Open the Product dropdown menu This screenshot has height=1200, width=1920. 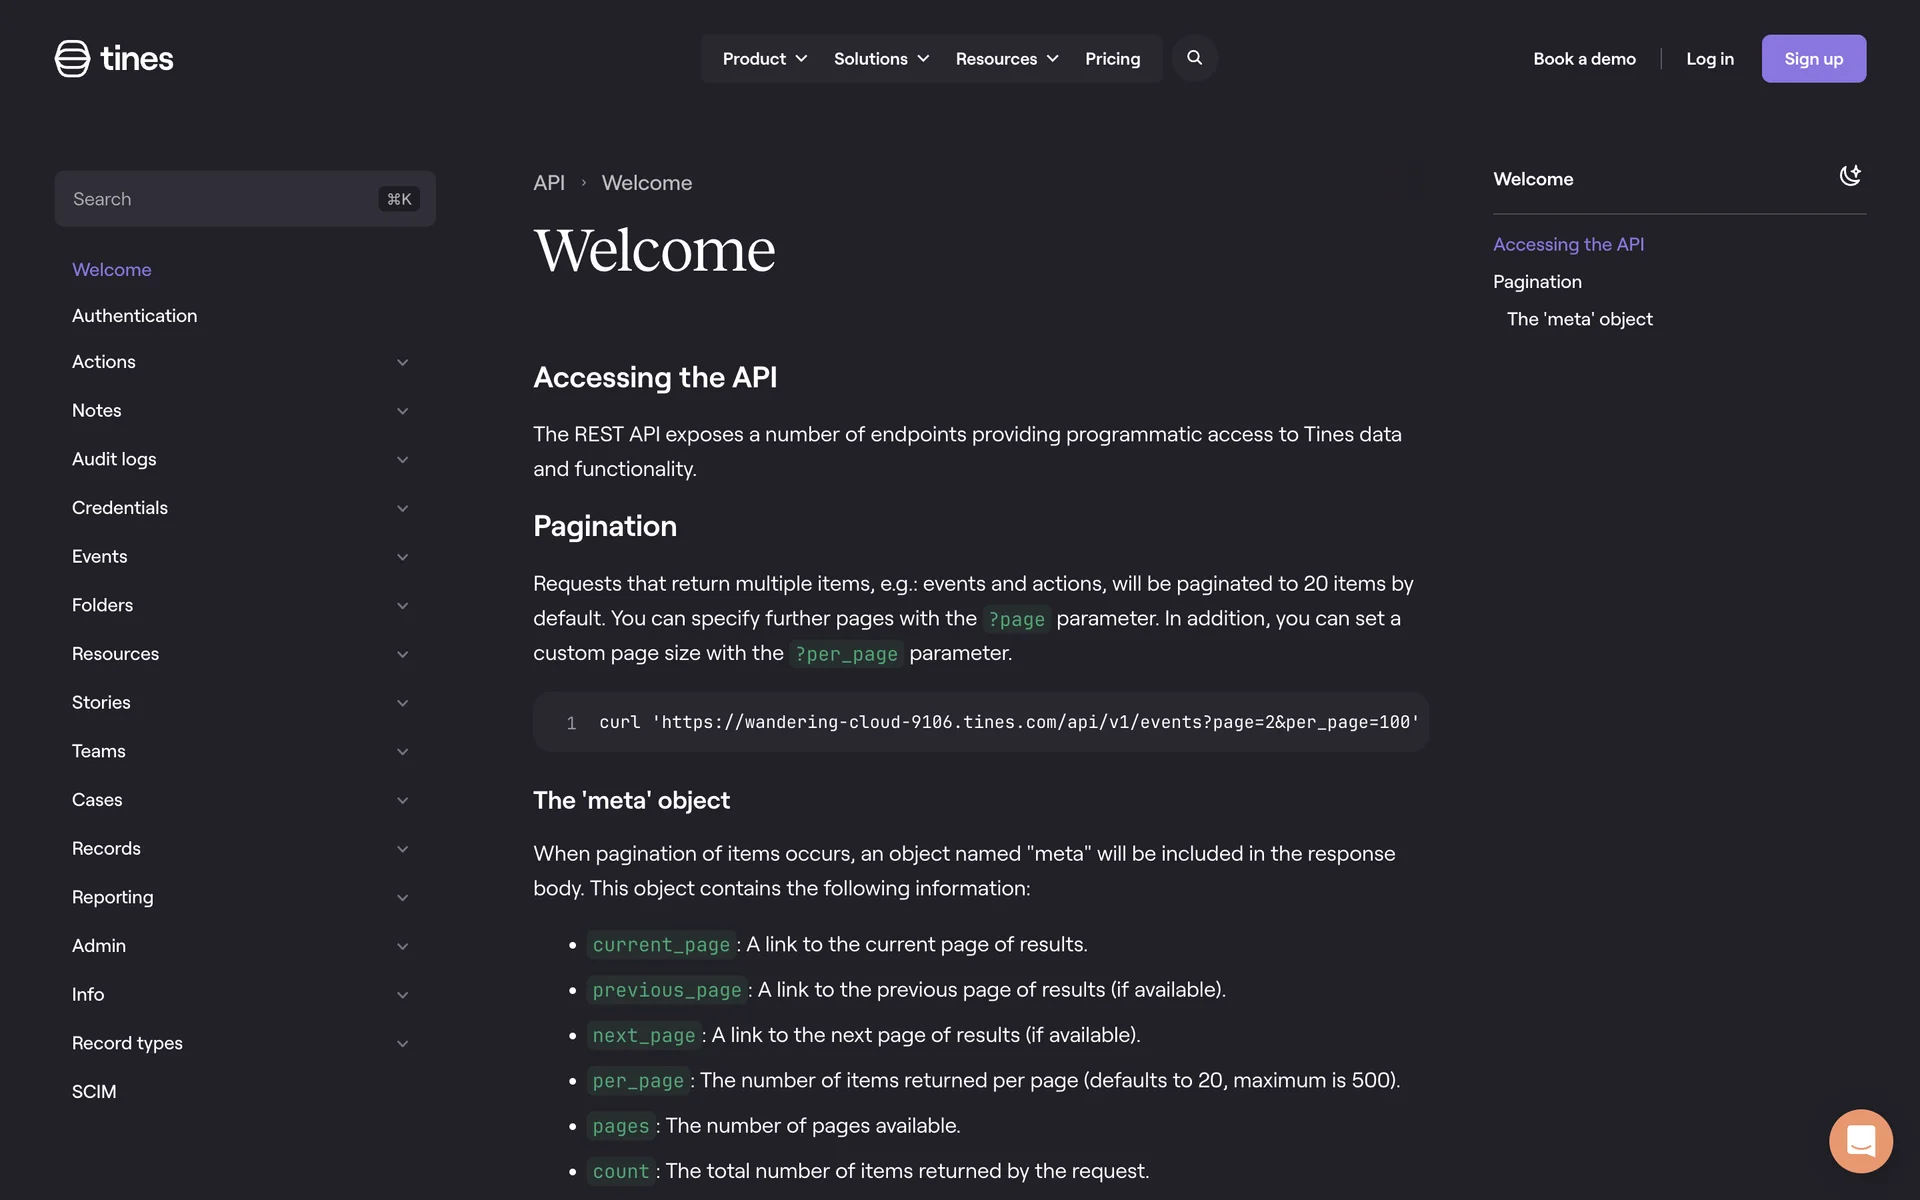pos(764,59)
